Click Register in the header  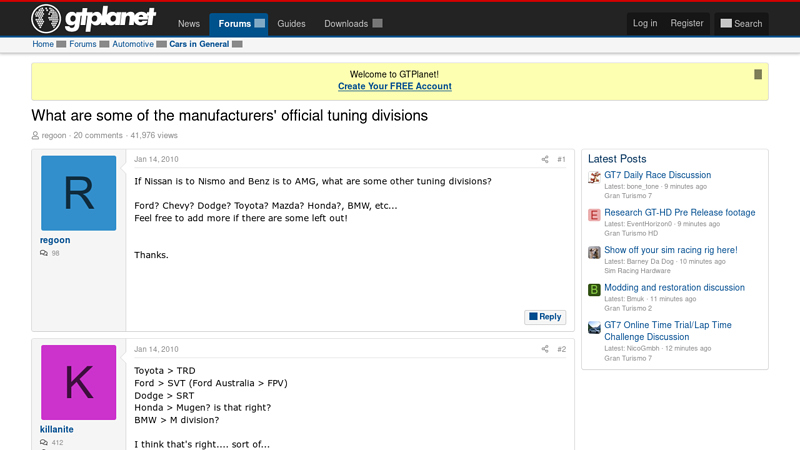tap(687, 23)
